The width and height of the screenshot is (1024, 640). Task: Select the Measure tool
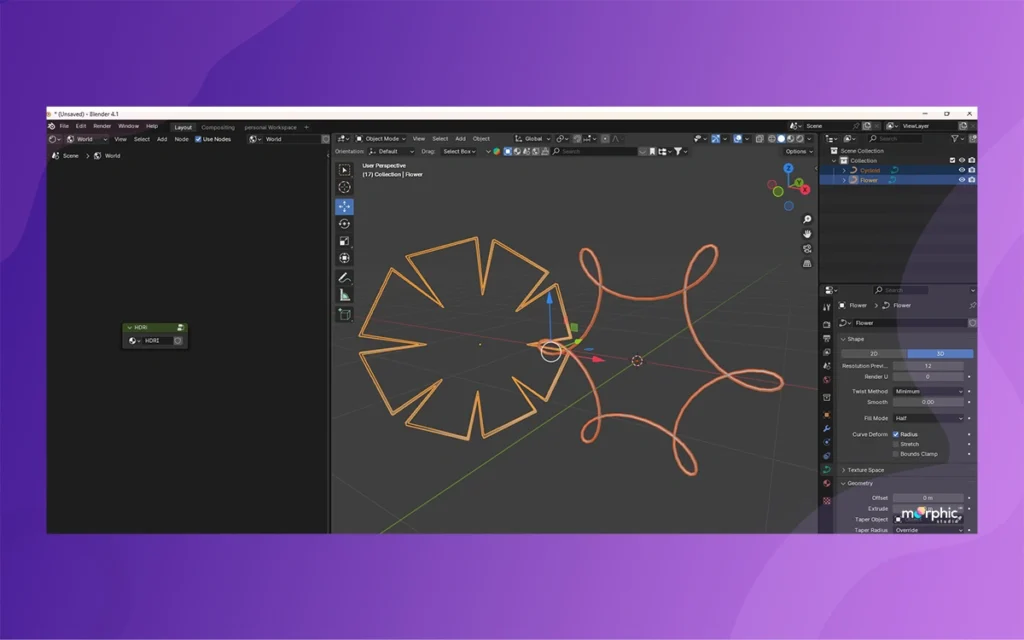(x=344, y=295)
